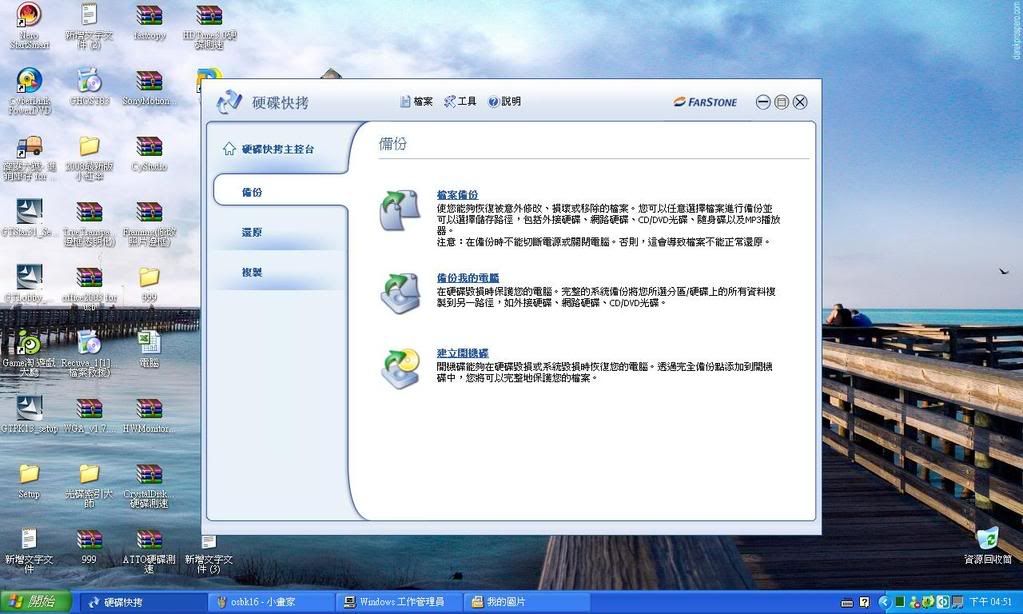Select the GHOST desktop icon
Viewport: 1023px width, 614px height.
pyautogui.click(x=89, y=87)
